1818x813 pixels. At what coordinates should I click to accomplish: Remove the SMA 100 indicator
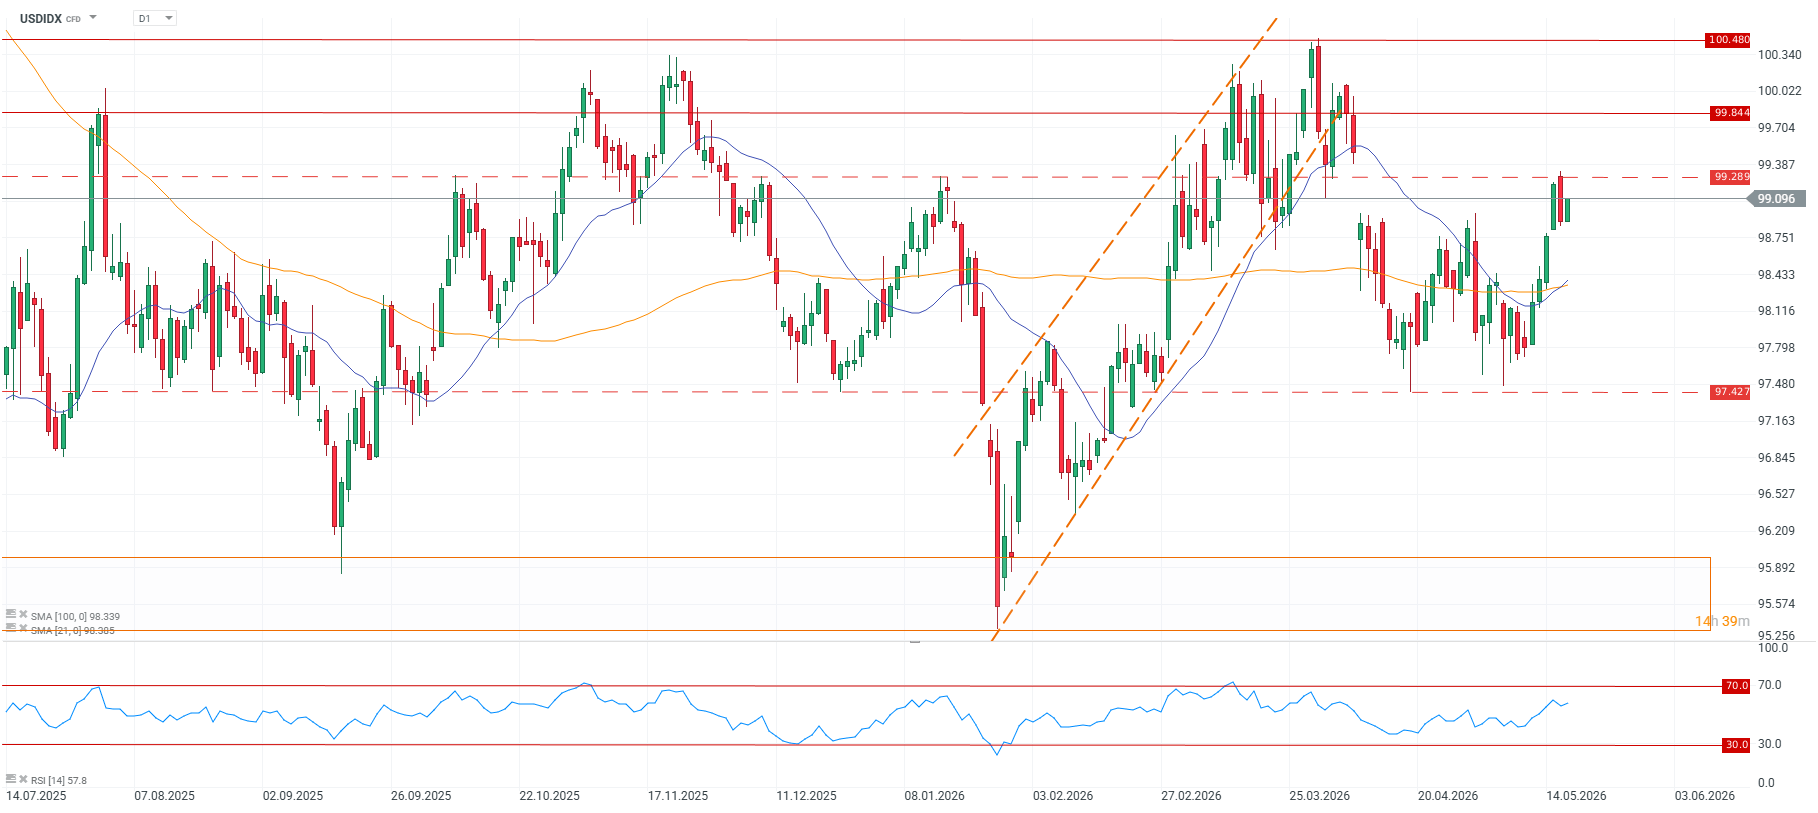[x=23, y=615]
